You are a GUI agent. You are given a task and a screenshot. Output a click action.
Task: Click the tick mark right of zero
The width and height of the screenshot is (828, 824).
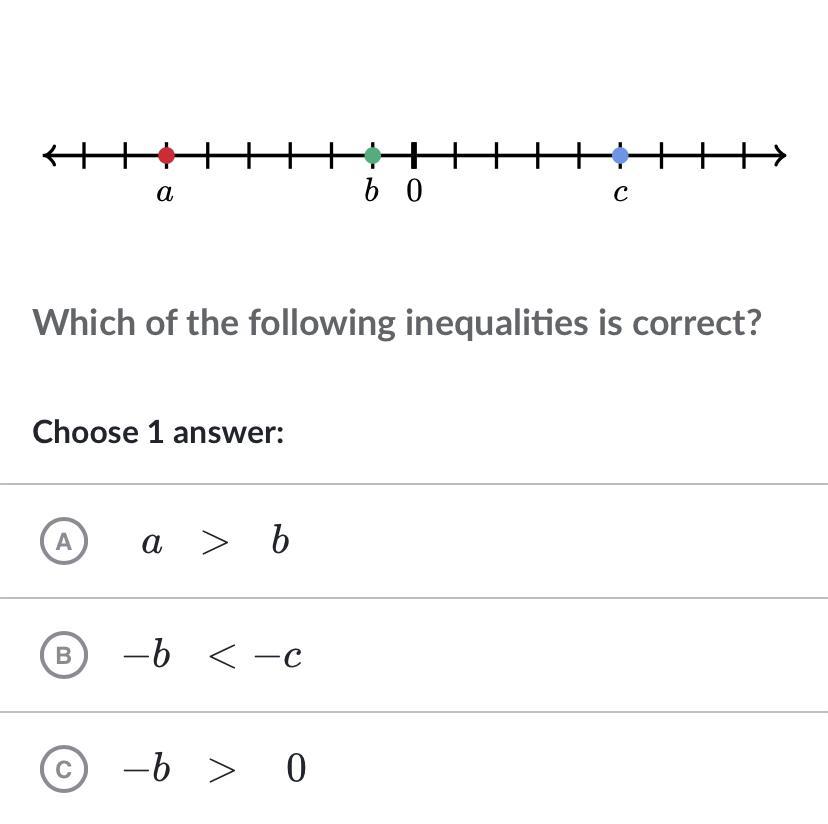455,155
